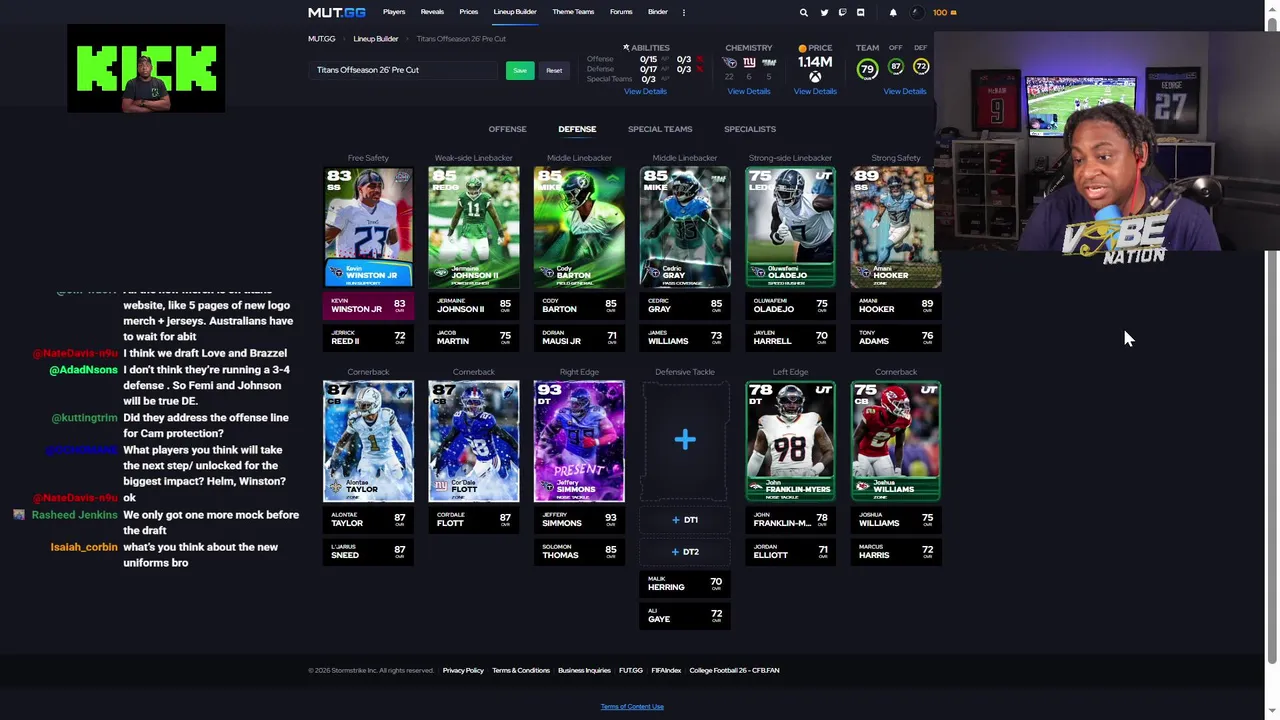This screenshot has width=1280, height=720.
Task: Switch to the Offense tab
Action: click(x=507, y=129)
